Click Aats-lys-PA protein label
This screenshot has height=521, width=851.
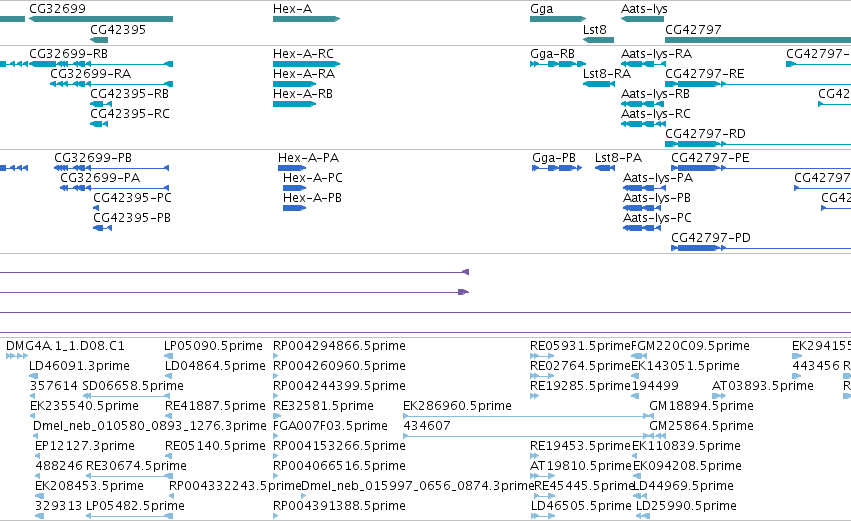tap(658, 178)
